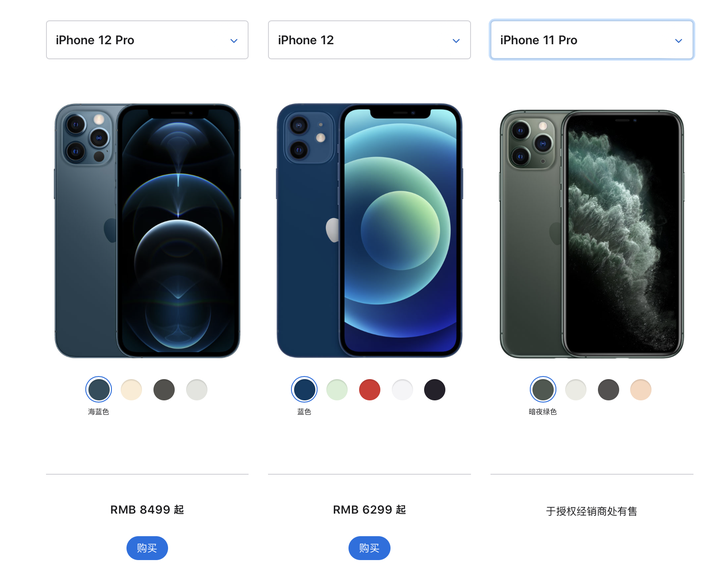Choose the silver color for iPhone 11 Pro
The image size is (720, 576).
pyautogui.click(x=576, y=390)
